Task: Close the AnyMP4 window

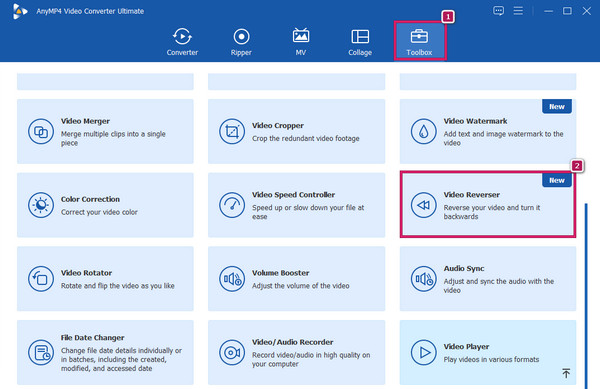Action: click(587, 11)
